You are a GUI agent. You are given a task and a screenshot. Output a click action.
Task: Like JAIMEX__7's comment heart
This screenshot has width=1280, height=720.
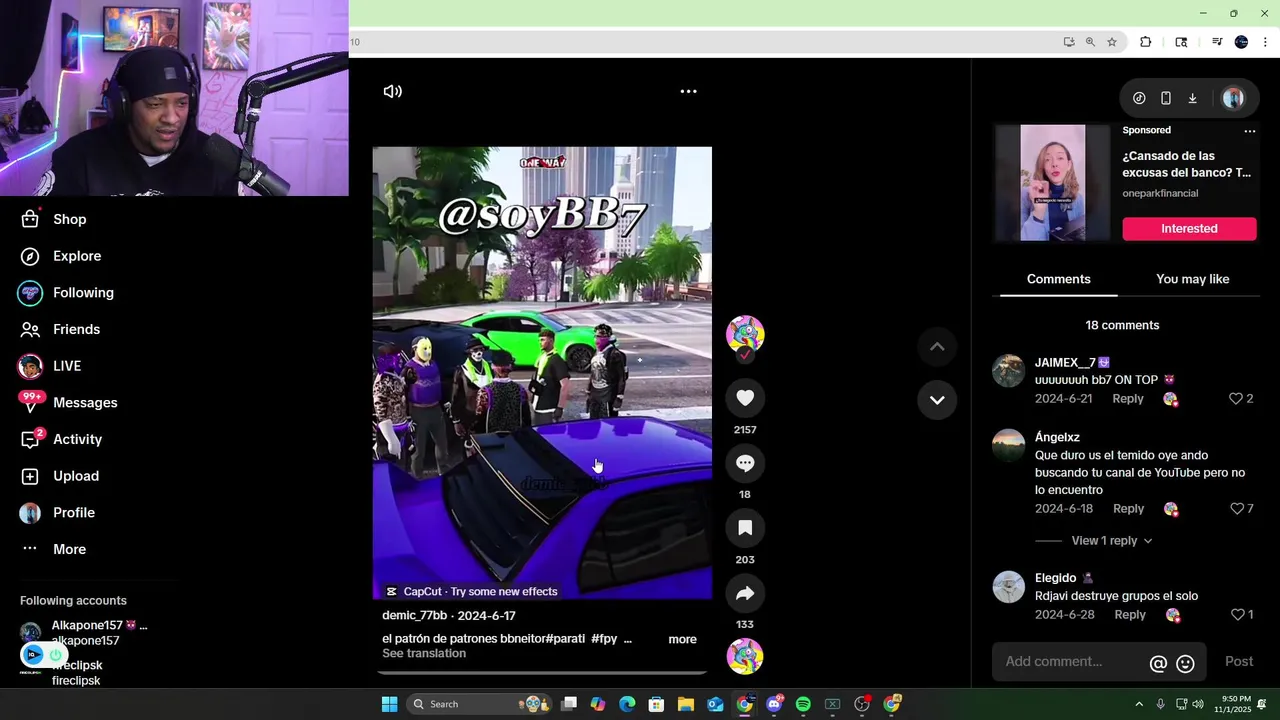coord(1235,399)
